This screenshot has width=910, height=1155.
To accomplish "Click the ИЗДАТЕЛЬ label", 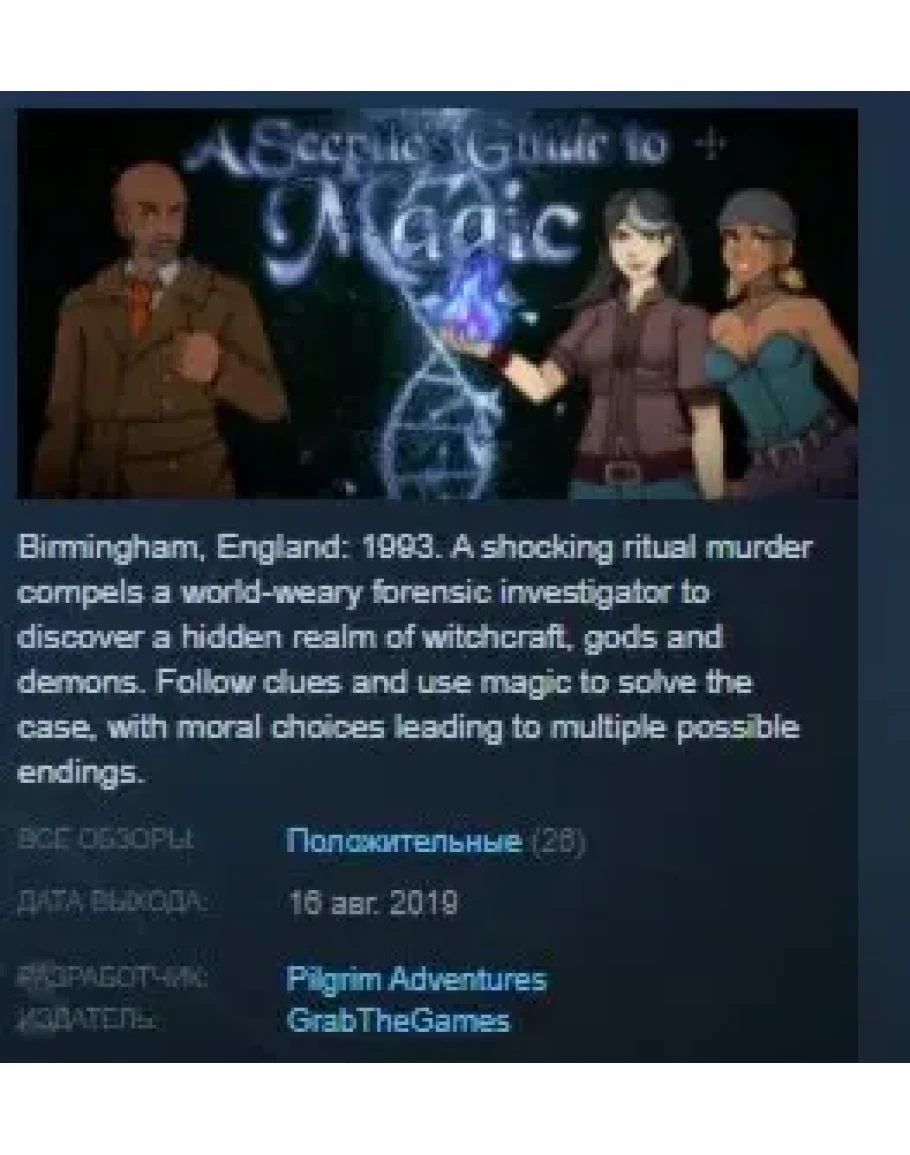I will pyautogui.click(x=87, y=1020).
